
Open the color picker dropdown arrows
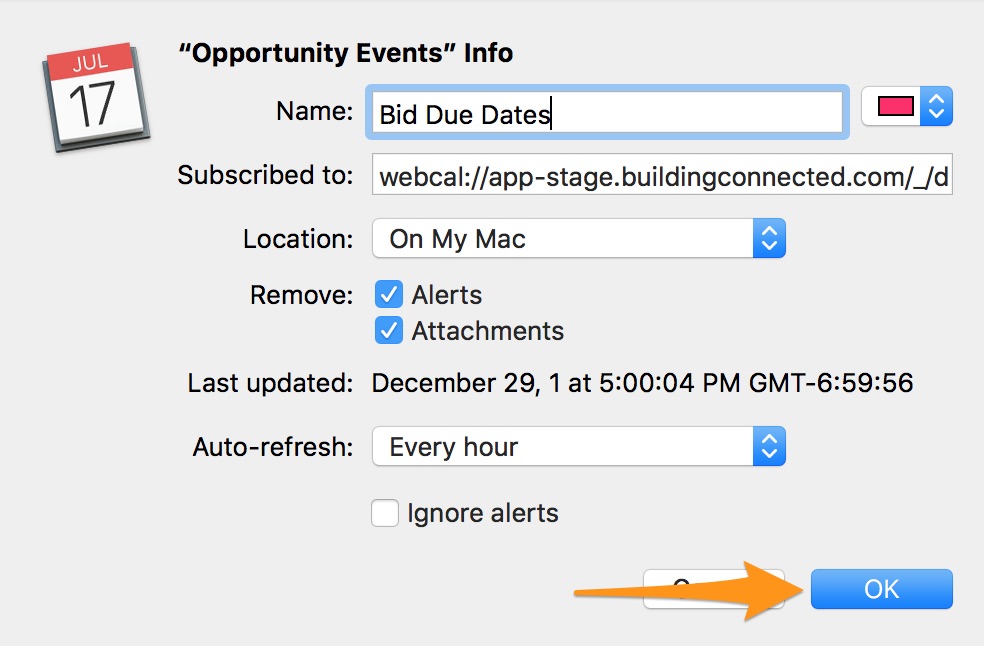[x=937, y=107]
